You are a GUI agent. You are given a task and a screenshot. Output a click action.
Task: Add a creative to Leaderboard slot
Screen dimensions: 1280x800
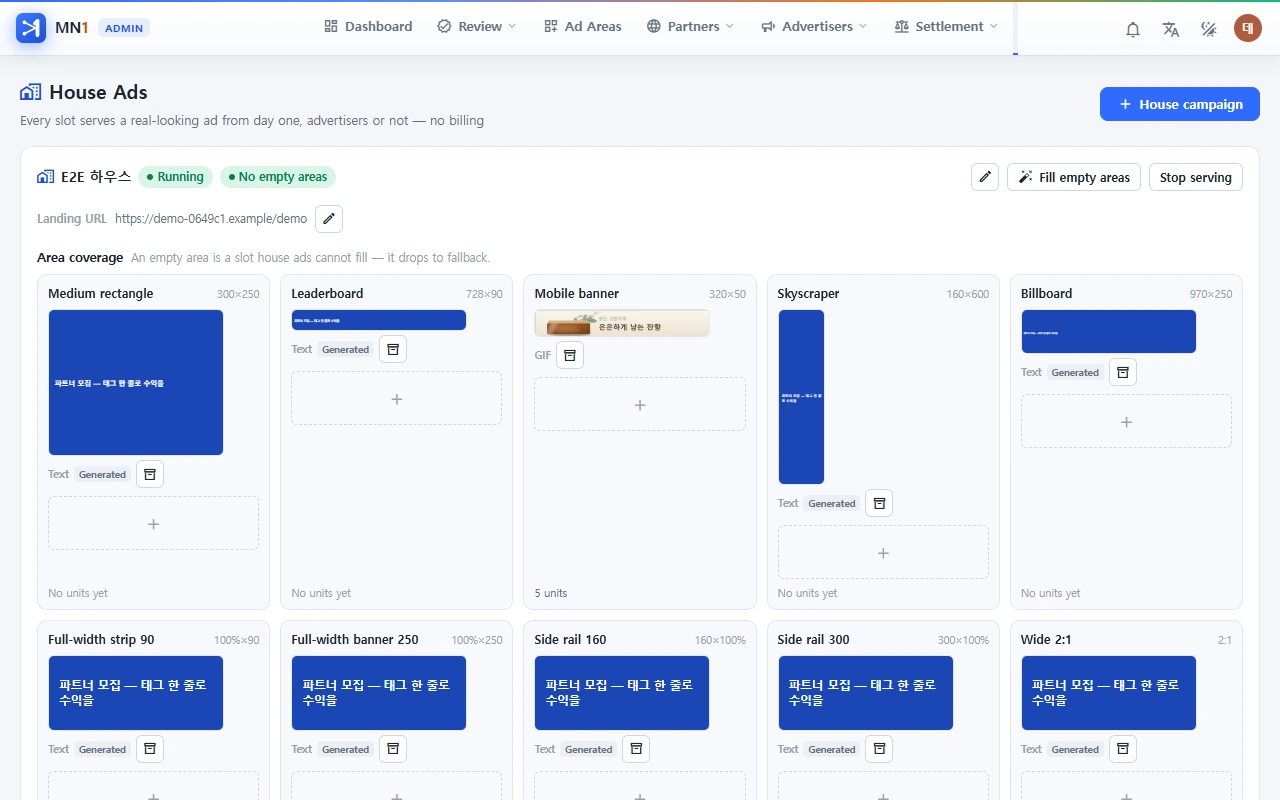click(x=396, y=398)
